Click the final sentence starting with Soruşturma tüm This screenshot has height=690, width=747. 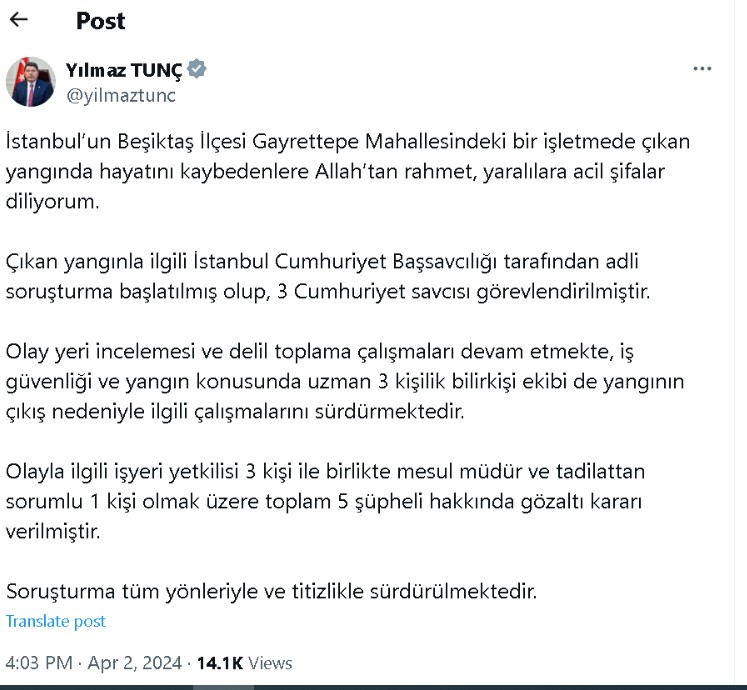pyautogui.click(x=272, y=591)
